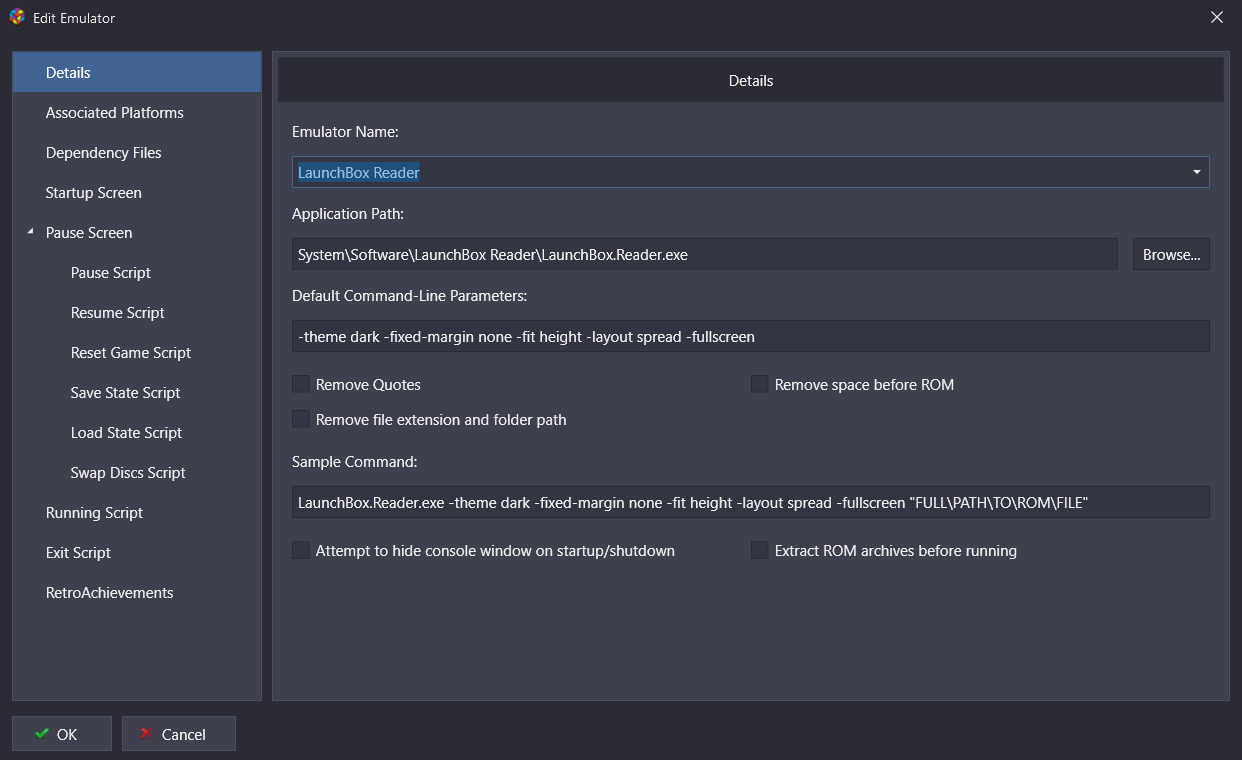
Task: Click Default Command-Line Parameters field
Action: pos(751,336)
